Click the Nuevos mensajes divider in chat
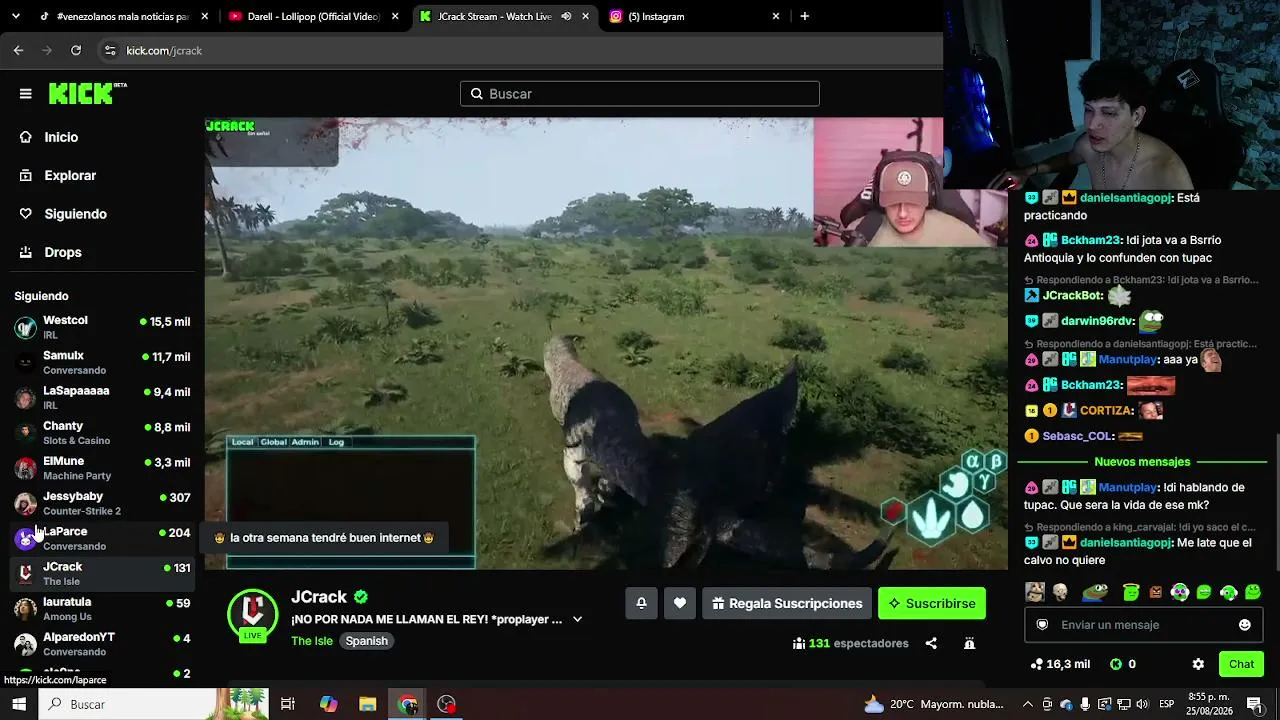Image resolution: width=1280 pixels, height=720 pixels. click(1142, 462)
